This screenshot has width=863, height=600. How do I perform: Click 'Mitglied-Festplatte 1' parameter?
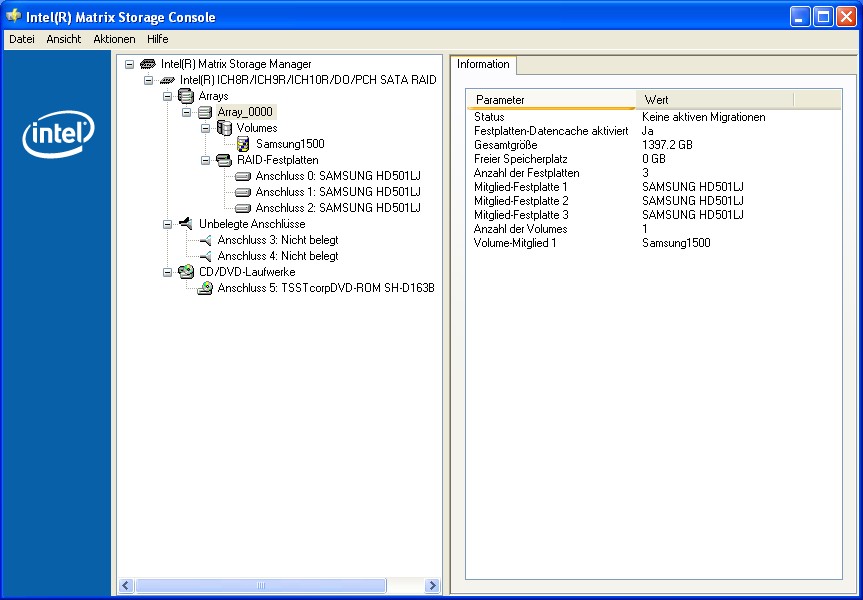(x=520, y=187)
